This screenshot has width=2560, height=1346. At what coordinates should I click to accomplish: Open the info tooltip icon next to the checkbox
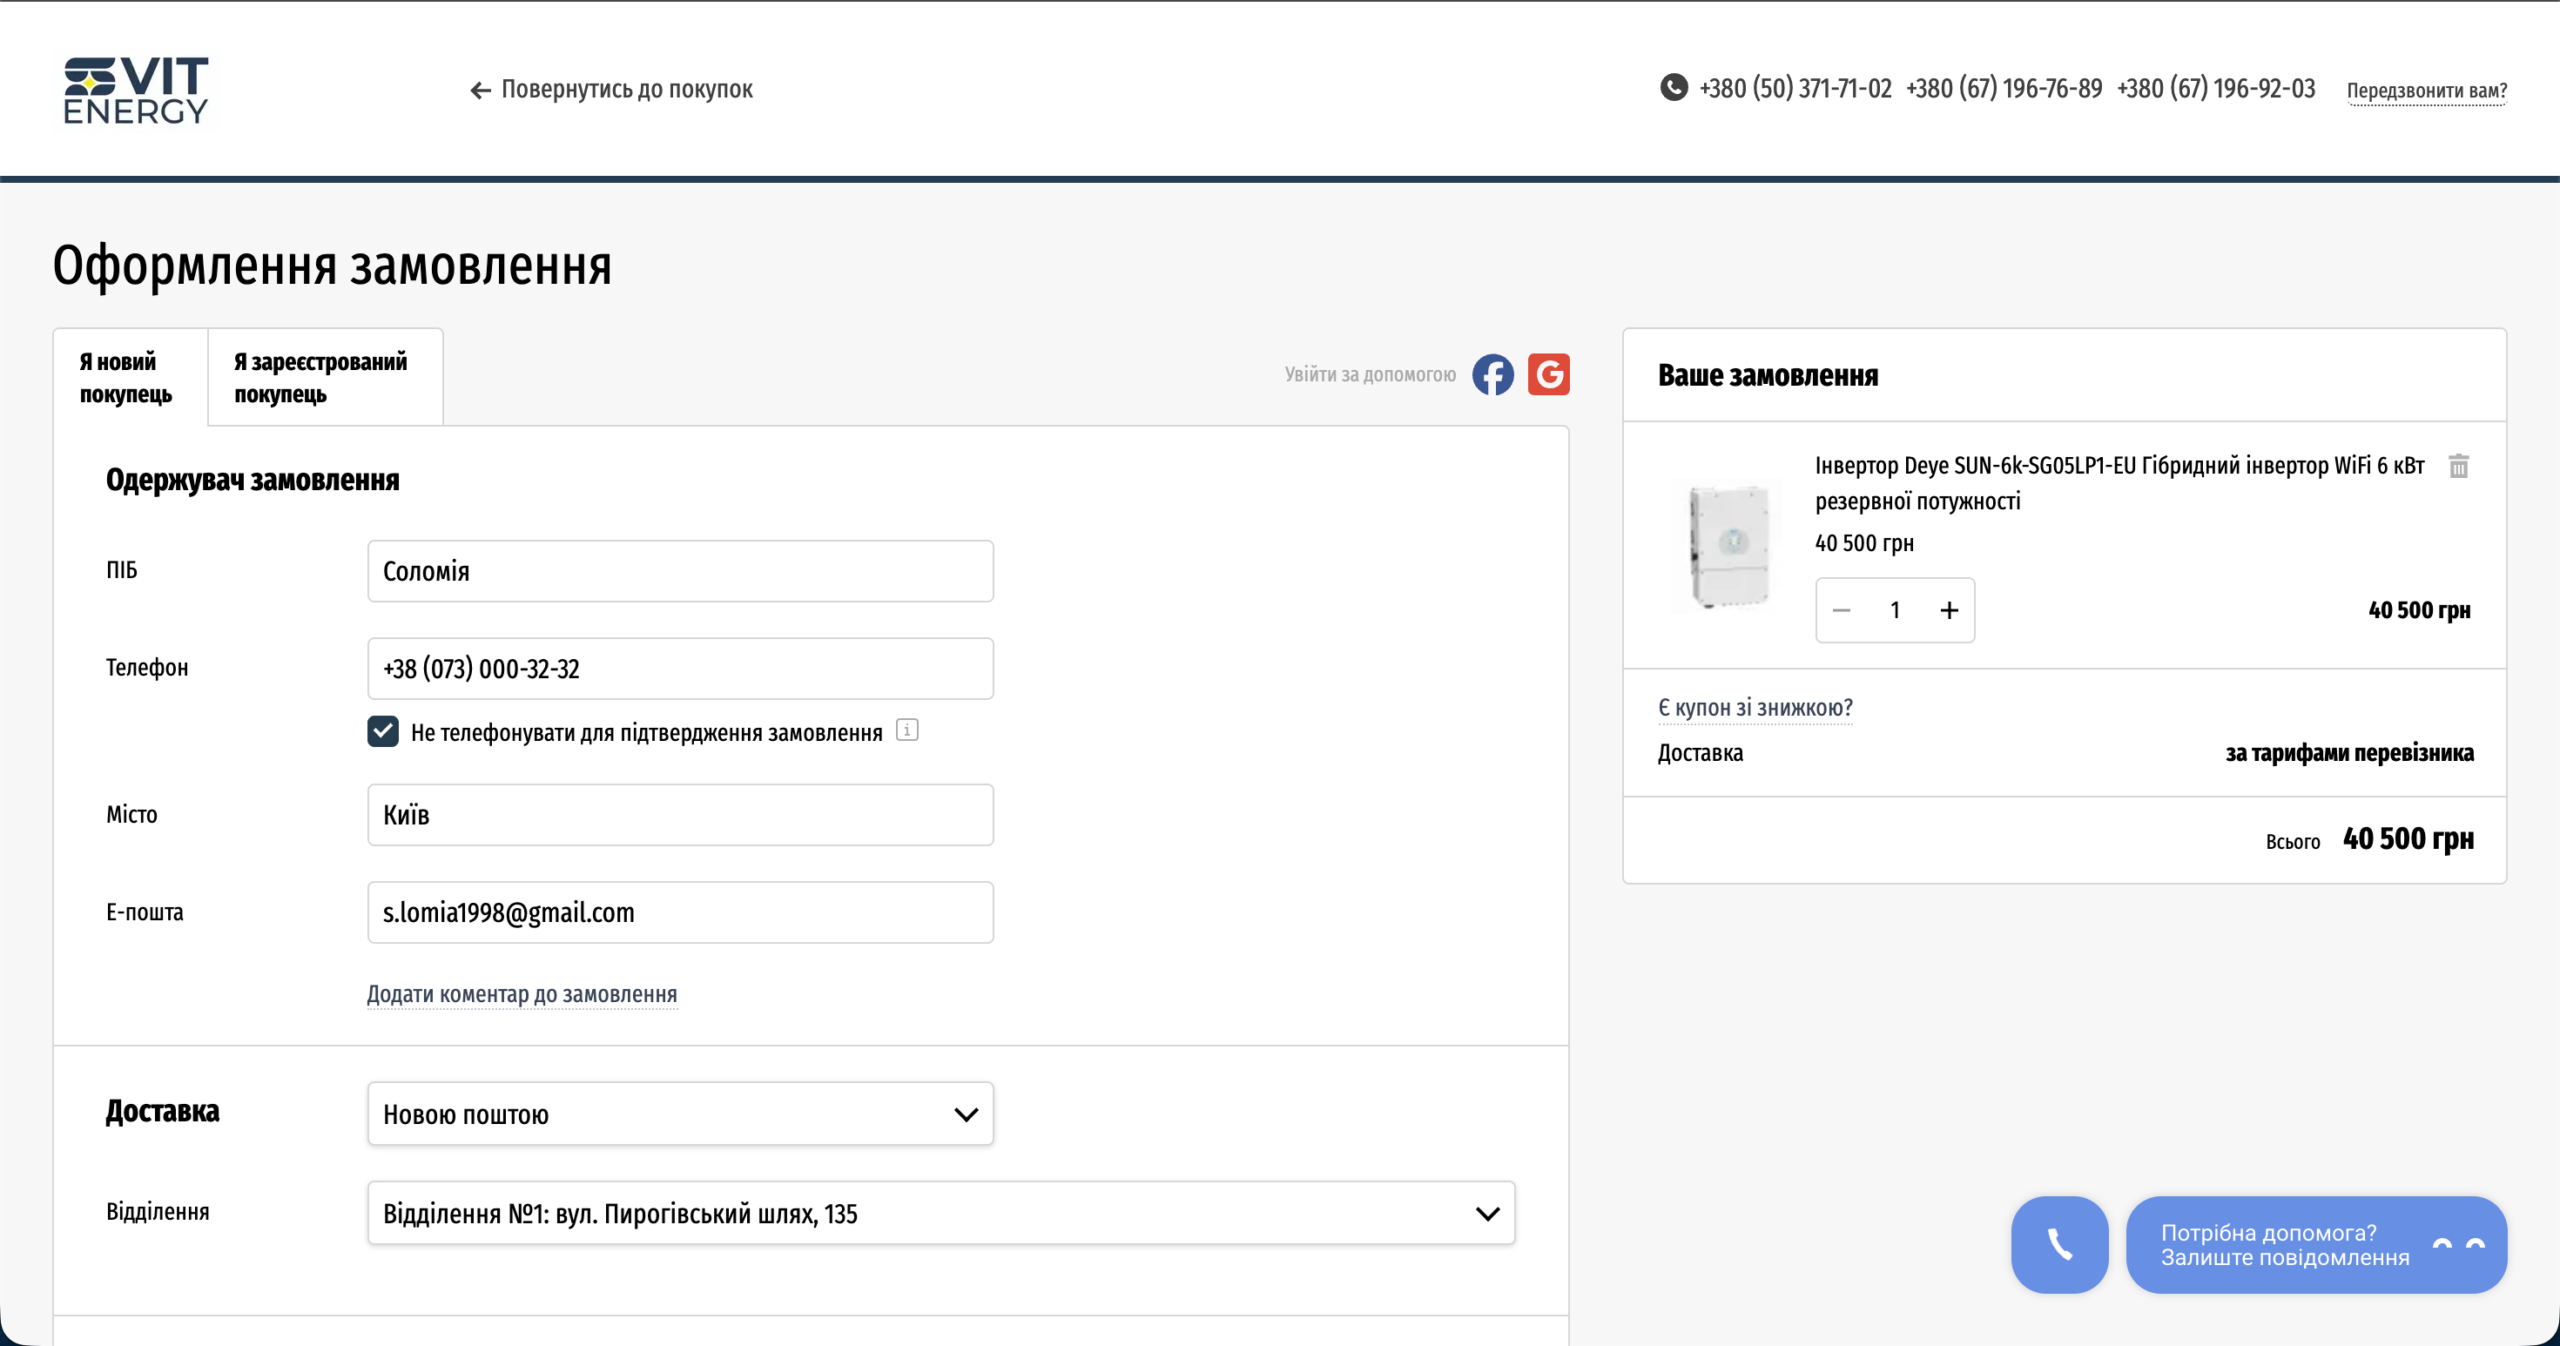tap(907, 730)
